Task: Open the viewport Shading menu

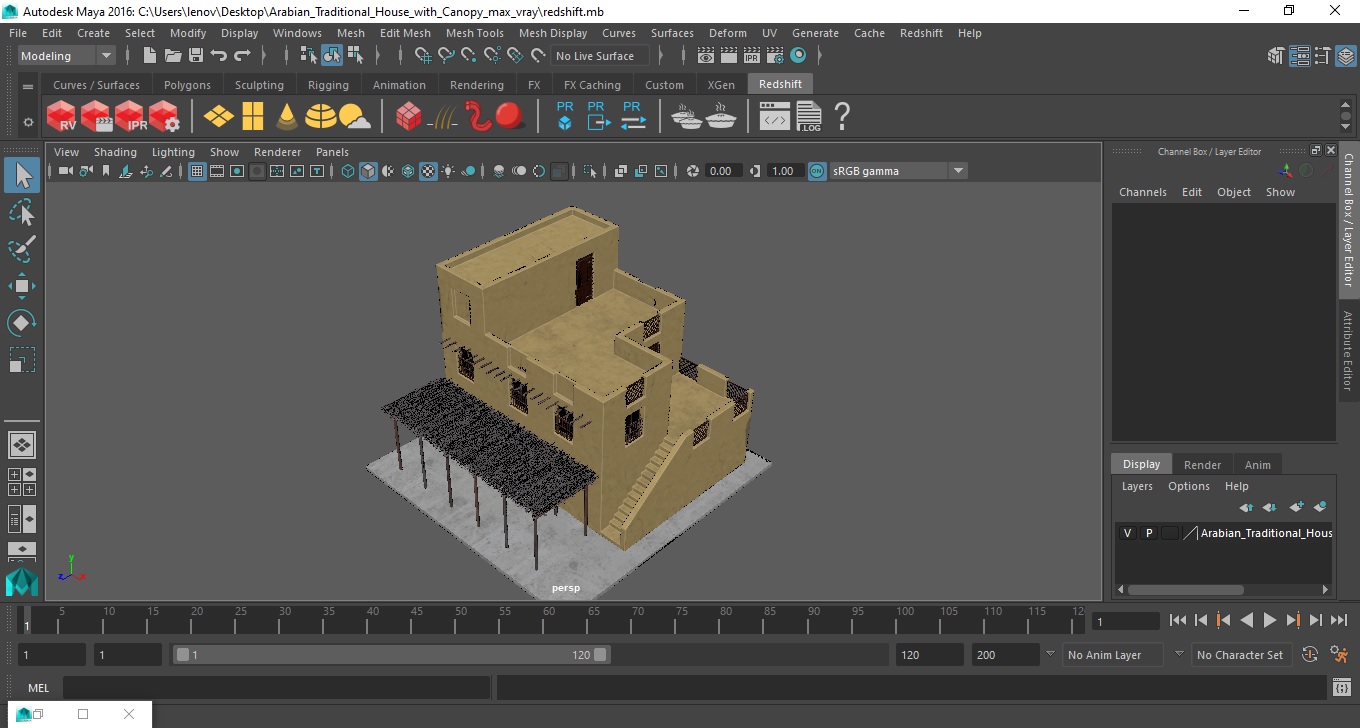Action: pos(115,152)
